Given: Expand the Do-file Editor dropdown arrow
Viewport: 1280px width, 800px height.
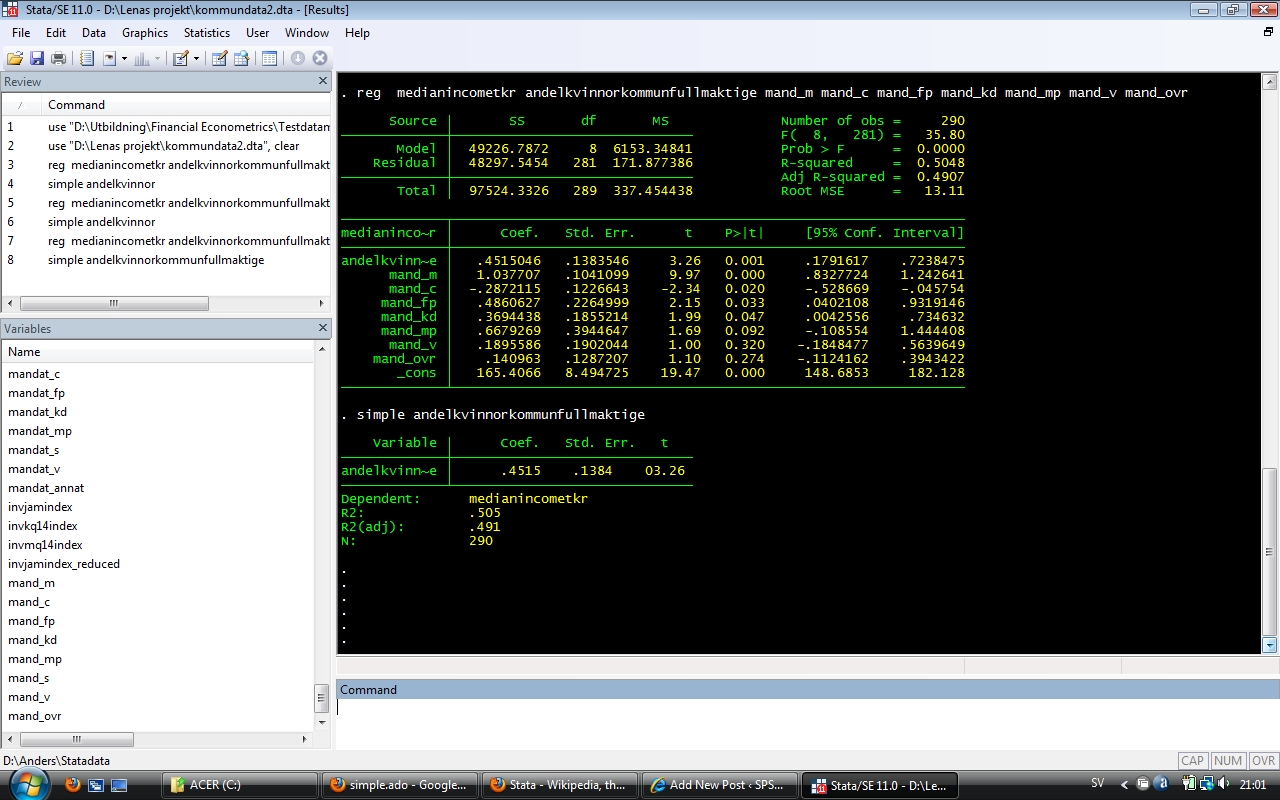Looking at the screenshot, I should [x=196, y=59].
